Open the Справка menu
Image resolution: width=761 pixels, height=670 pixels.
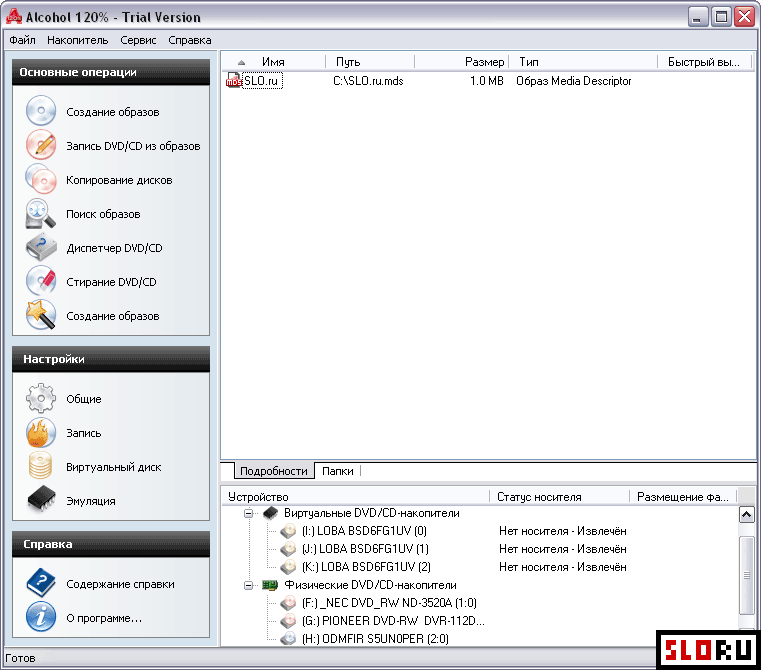tap(190, 40)
